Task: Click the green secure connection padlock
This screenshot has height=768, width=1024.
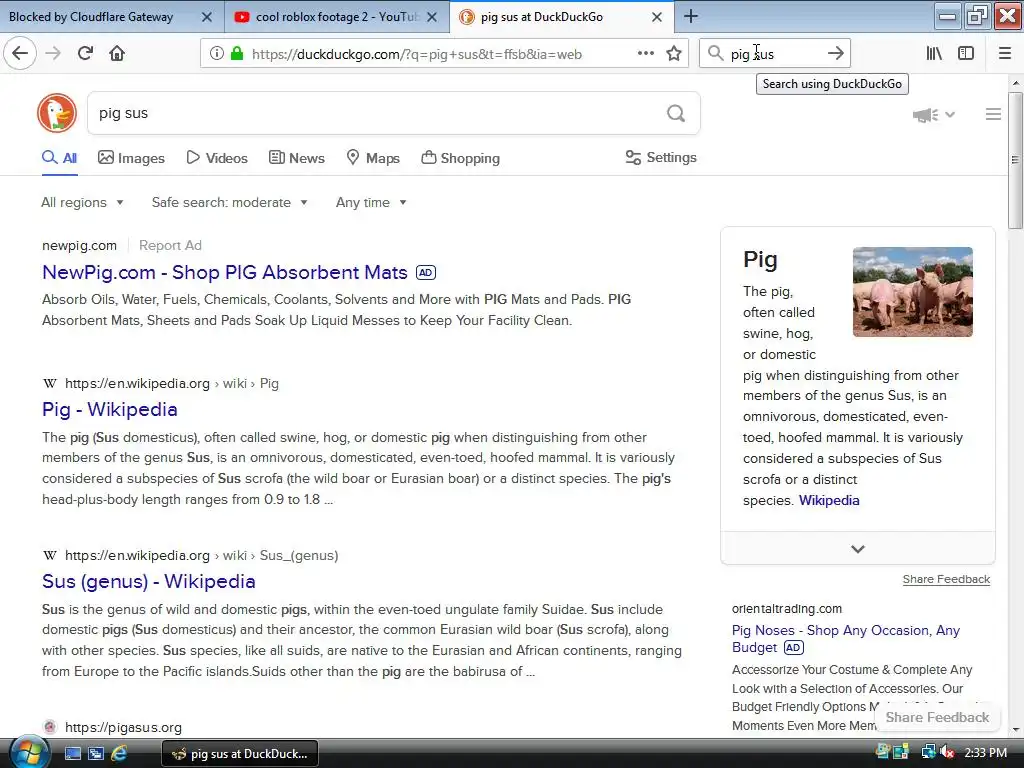Action: click(x=237, y=54)
